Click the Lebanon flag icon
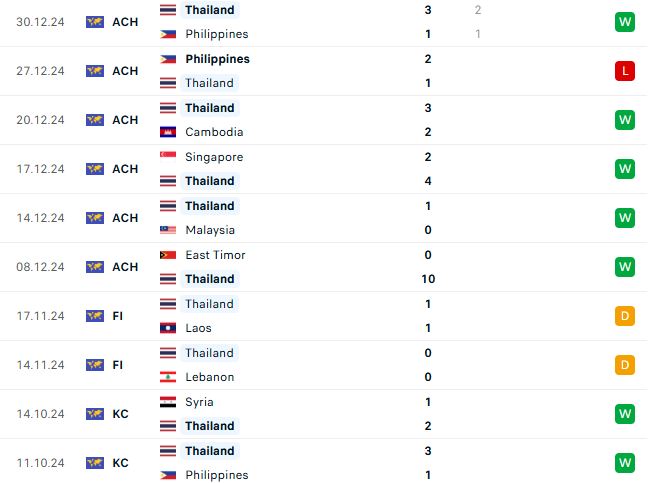 pos(168,377)
